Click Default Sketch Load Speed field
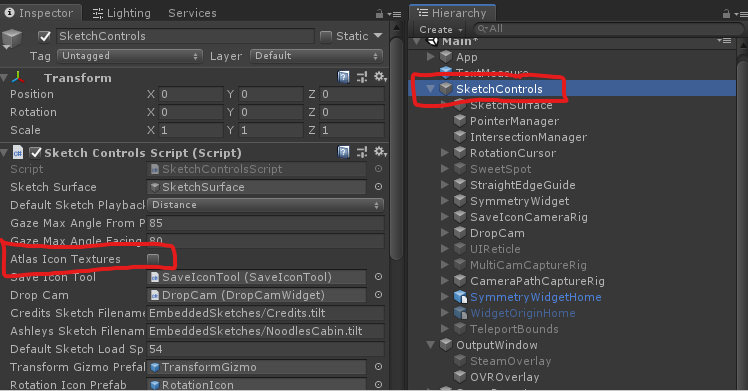This screenshot has height=391, width=748. (x=265, y=349)
